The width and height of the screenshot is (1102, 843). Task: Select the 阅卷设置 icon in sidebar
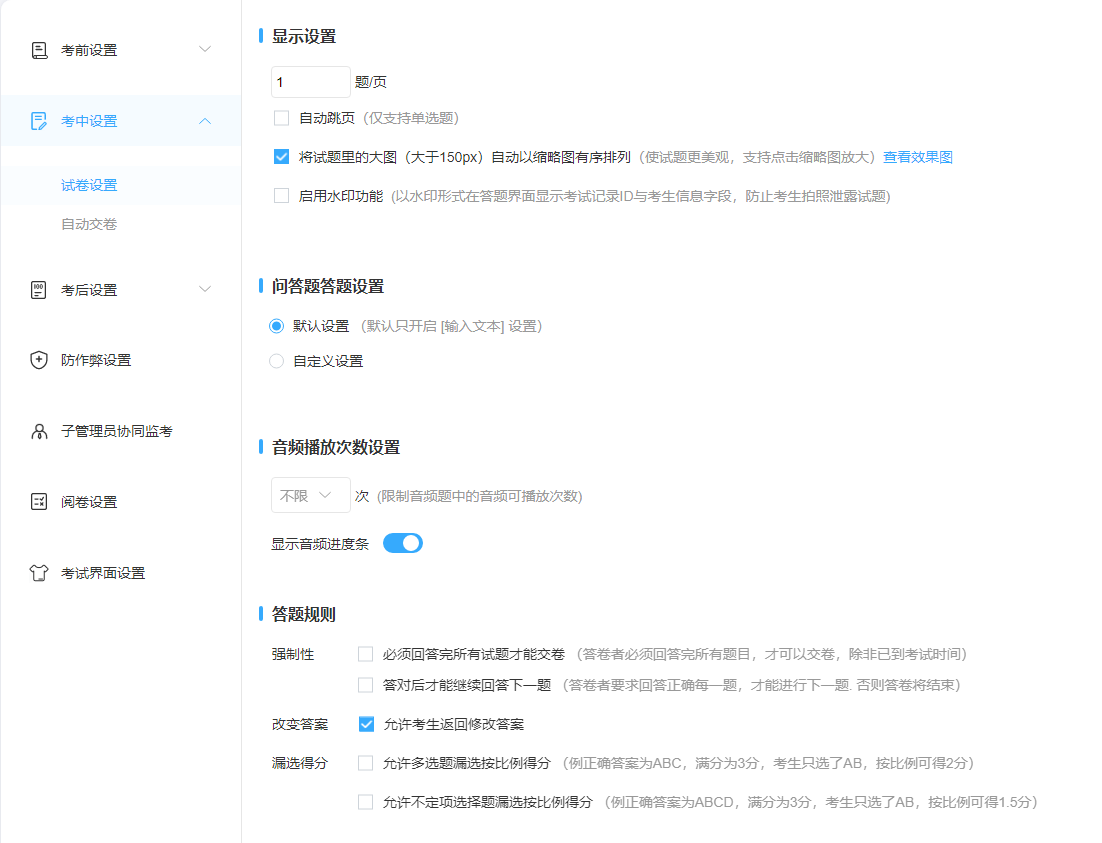40,501
